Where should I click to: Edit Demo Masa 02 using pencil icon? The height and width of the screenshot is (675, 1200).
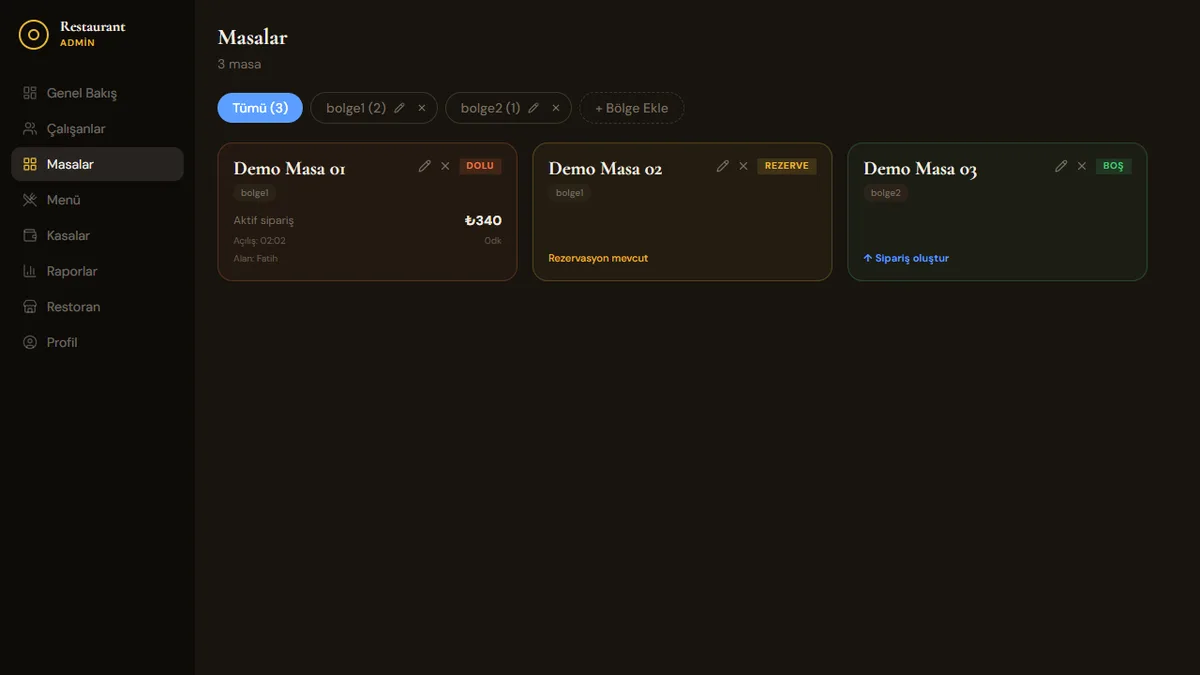[x=723, y=166]
